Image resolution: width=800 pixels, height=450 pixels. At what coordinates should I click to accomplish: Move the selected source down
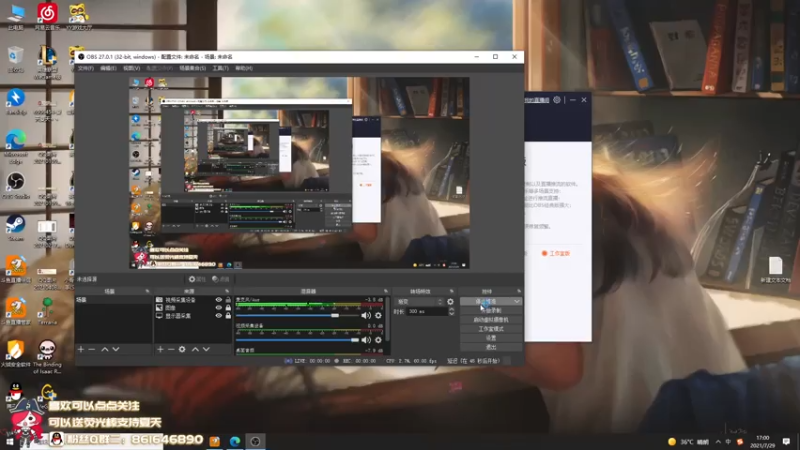click(206, 349)
